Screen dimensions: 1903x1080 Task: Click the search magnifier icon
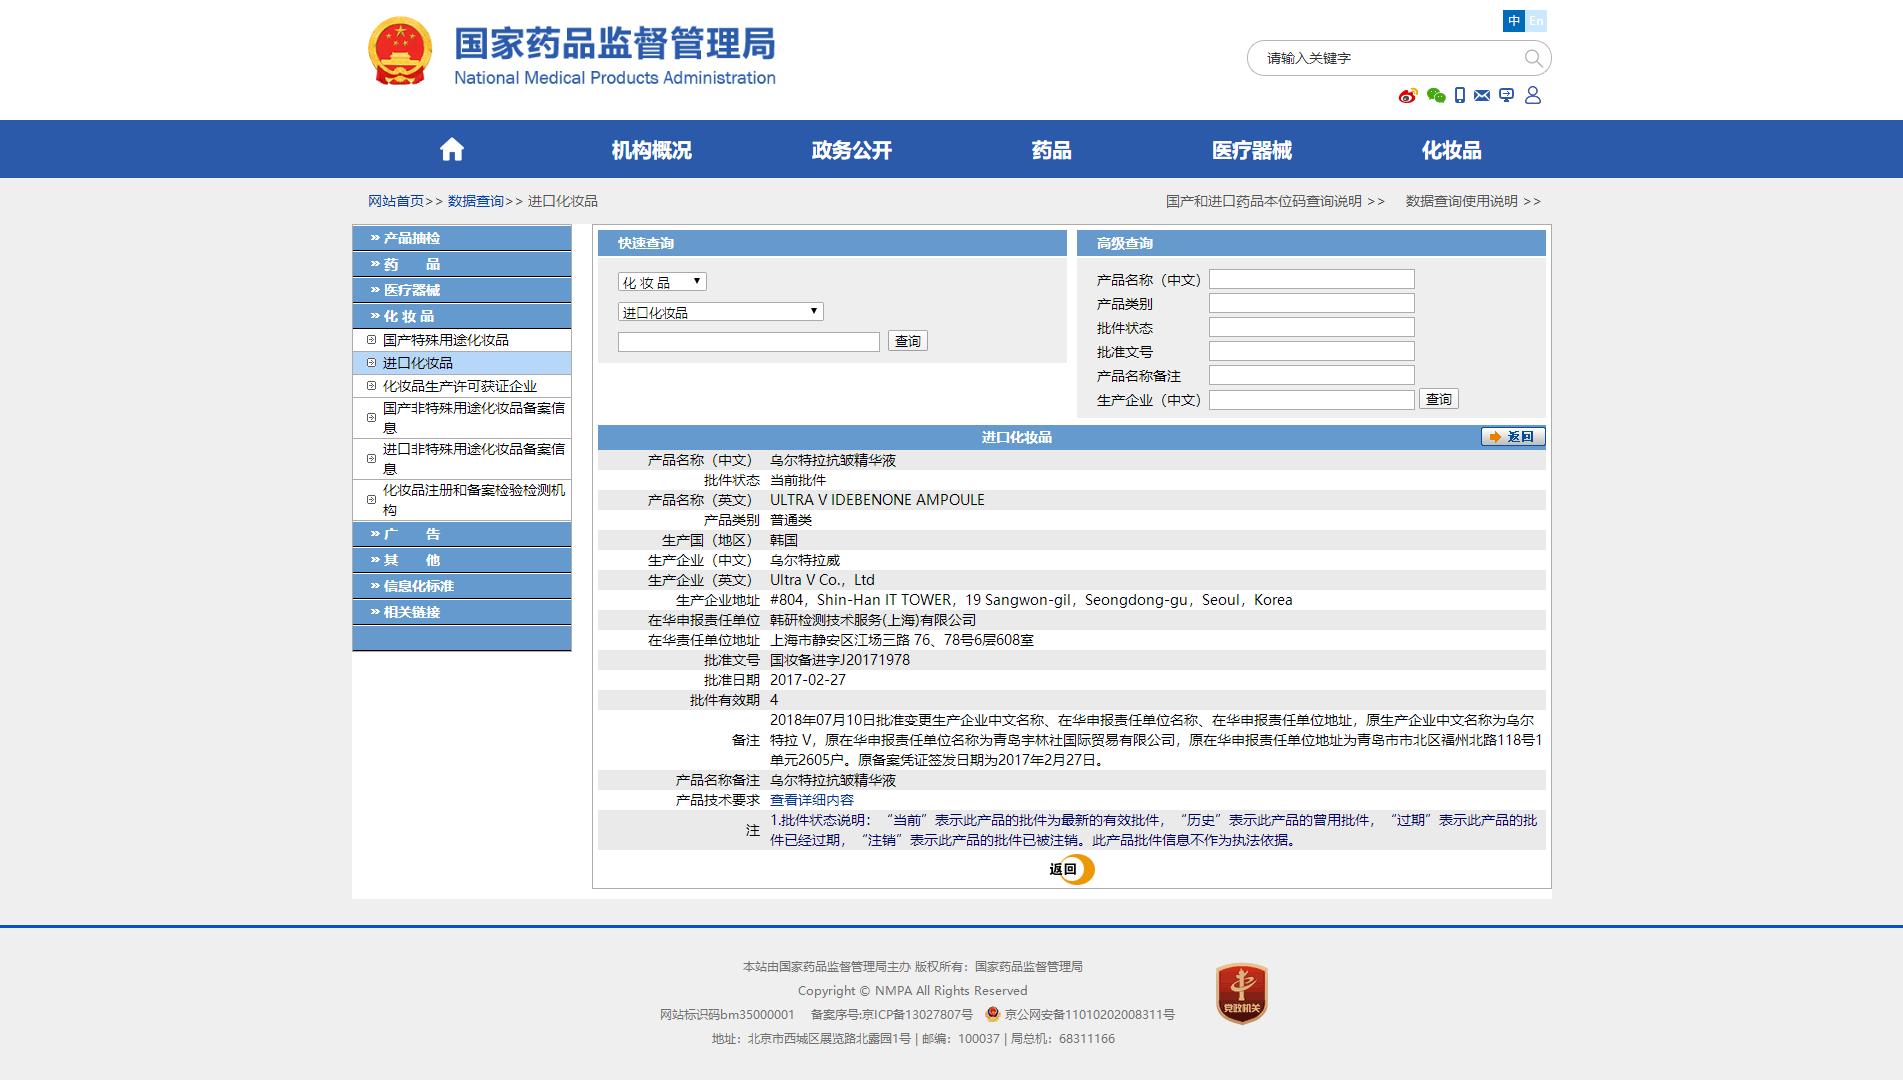(x=1531, y=57)
